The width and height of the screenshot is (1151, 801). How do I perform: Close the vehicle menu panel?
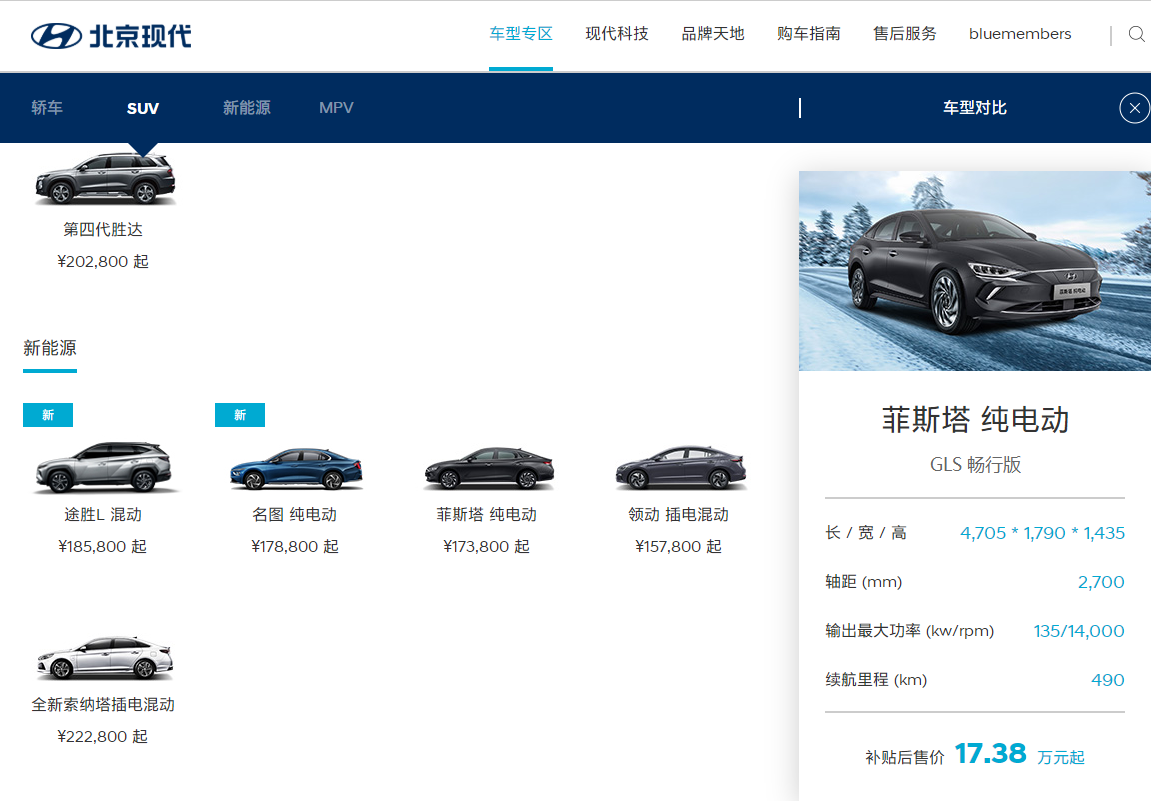point(1134,108)
